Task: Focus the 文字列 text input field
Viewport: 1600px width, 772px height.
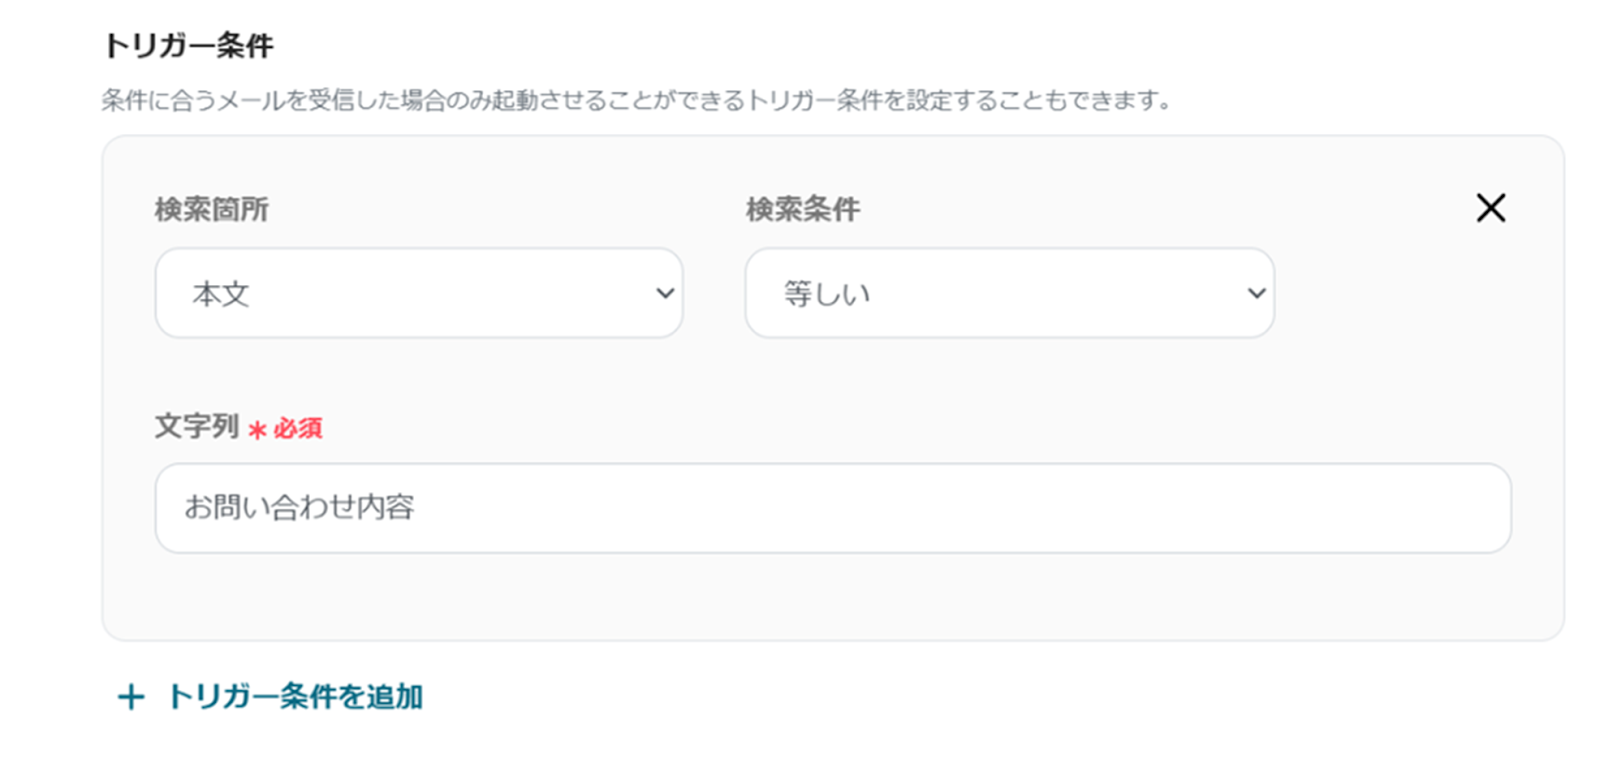Action: coord(832,508)
